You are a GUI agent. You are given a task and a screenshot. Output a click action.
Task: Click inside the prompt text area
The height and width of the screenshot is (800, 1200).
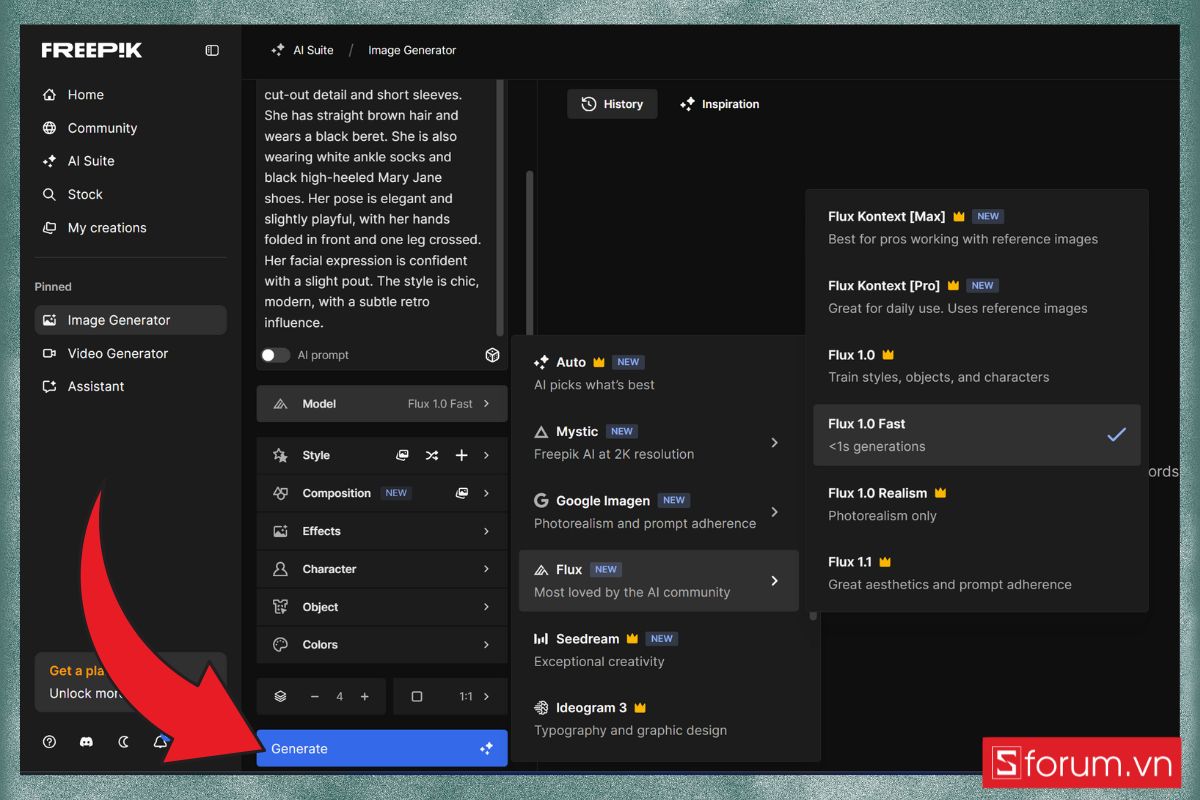click(x=375, y=208)
